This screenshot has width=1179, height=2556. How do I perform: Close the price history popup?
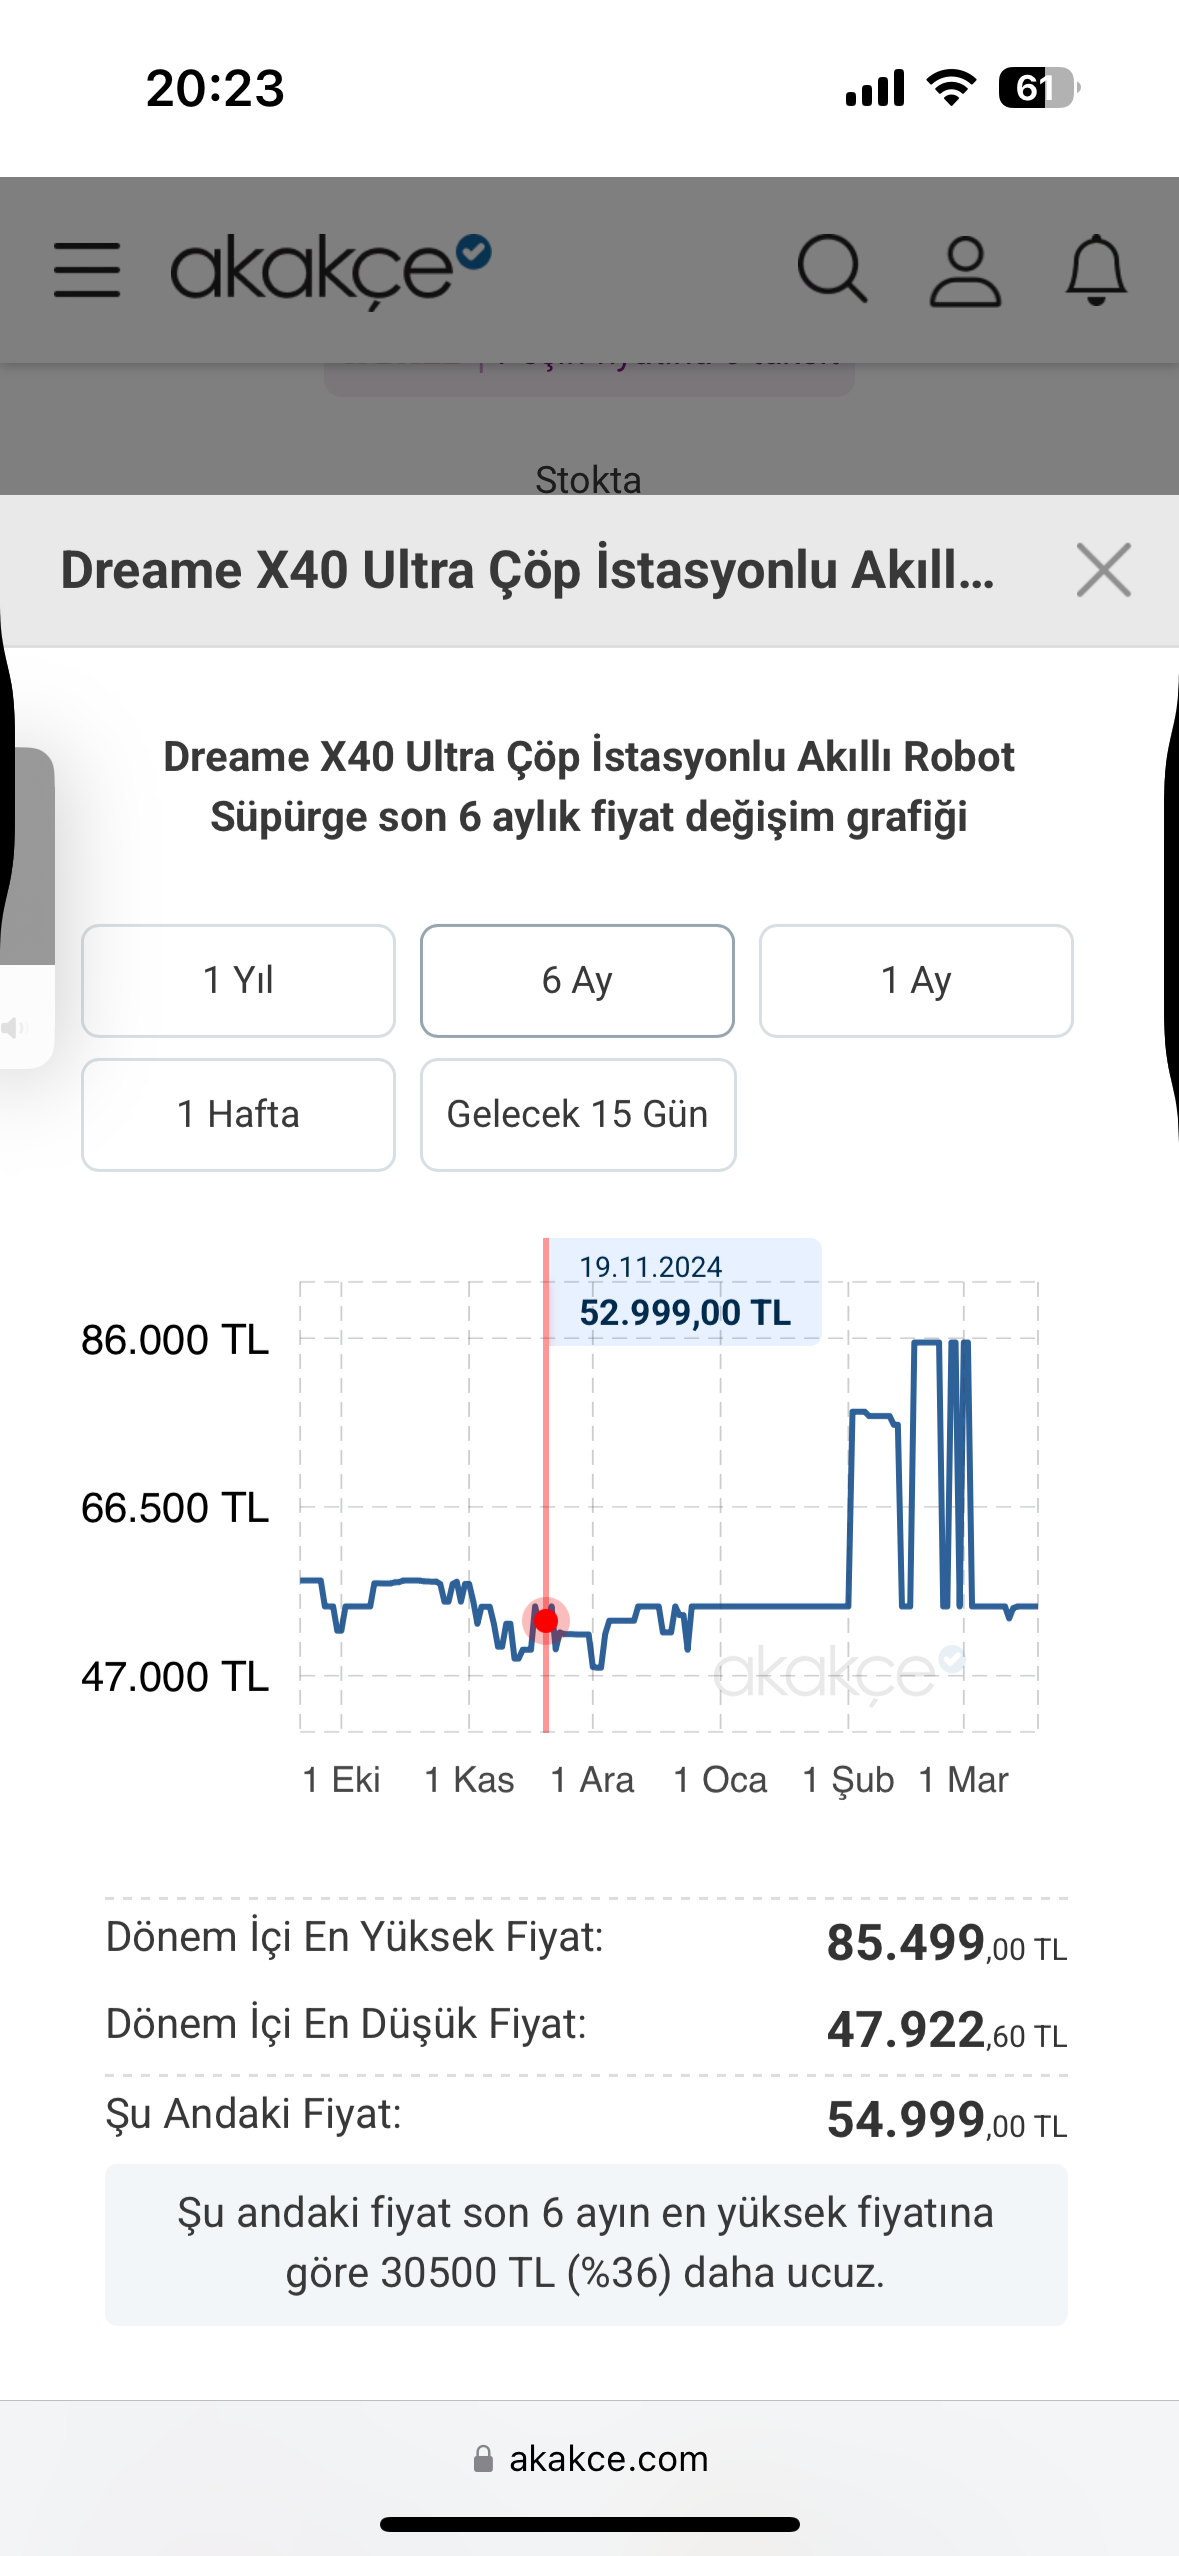tap(1103, 570)
